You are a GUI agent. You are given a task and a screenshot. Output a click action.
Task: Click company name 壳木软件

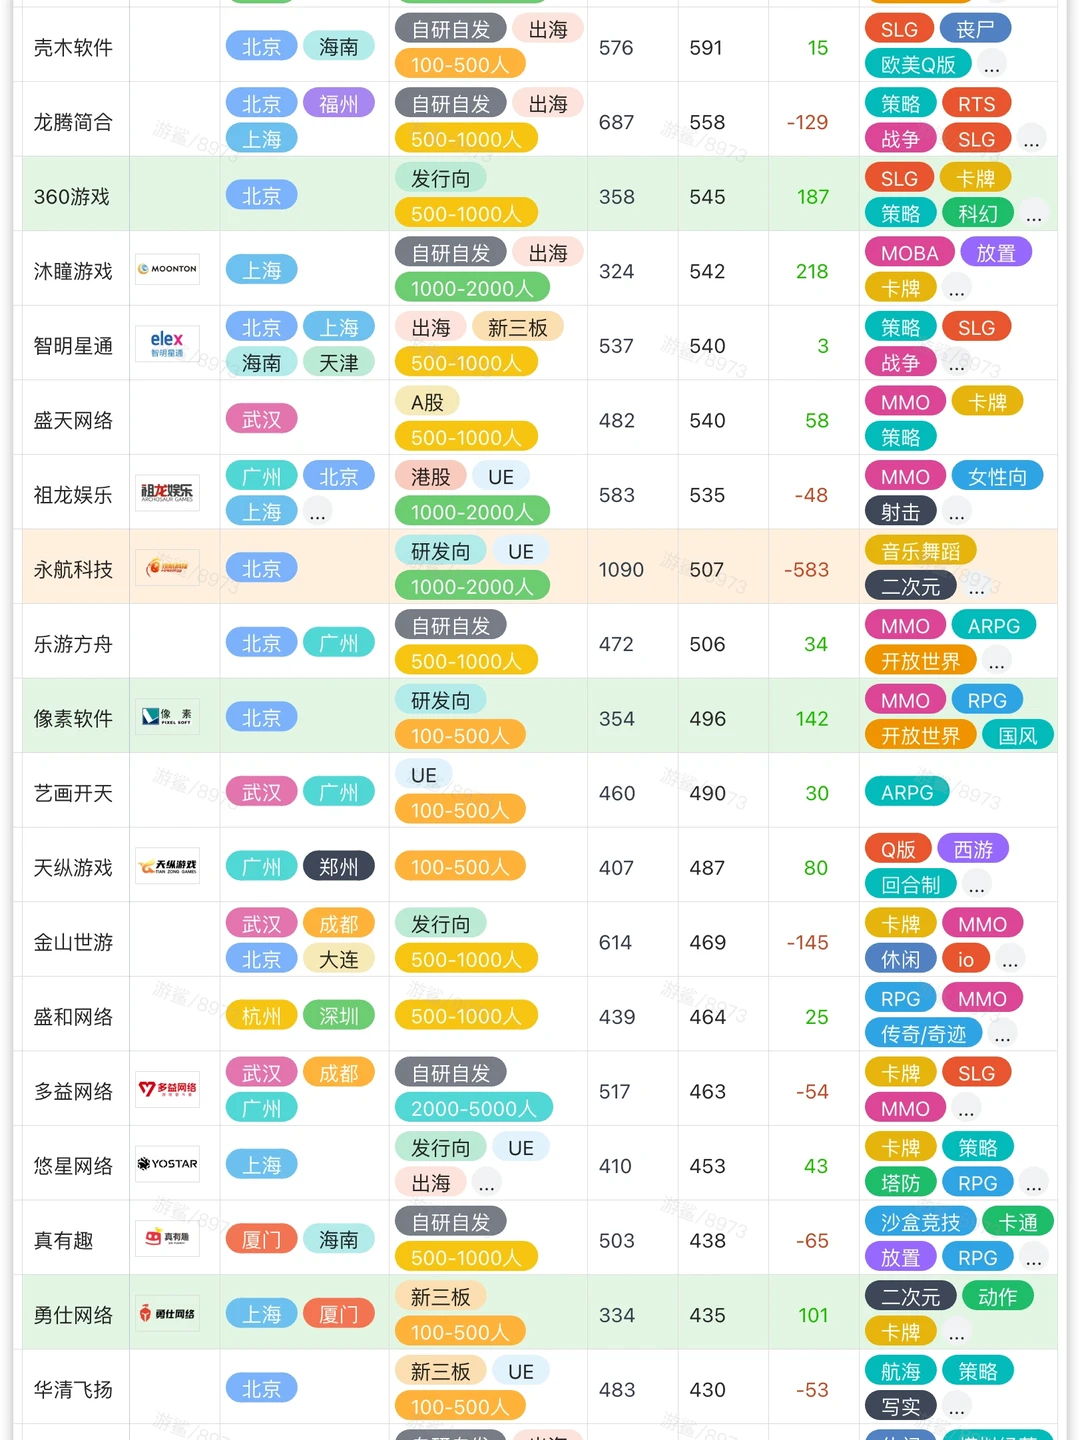coord(73,47)
